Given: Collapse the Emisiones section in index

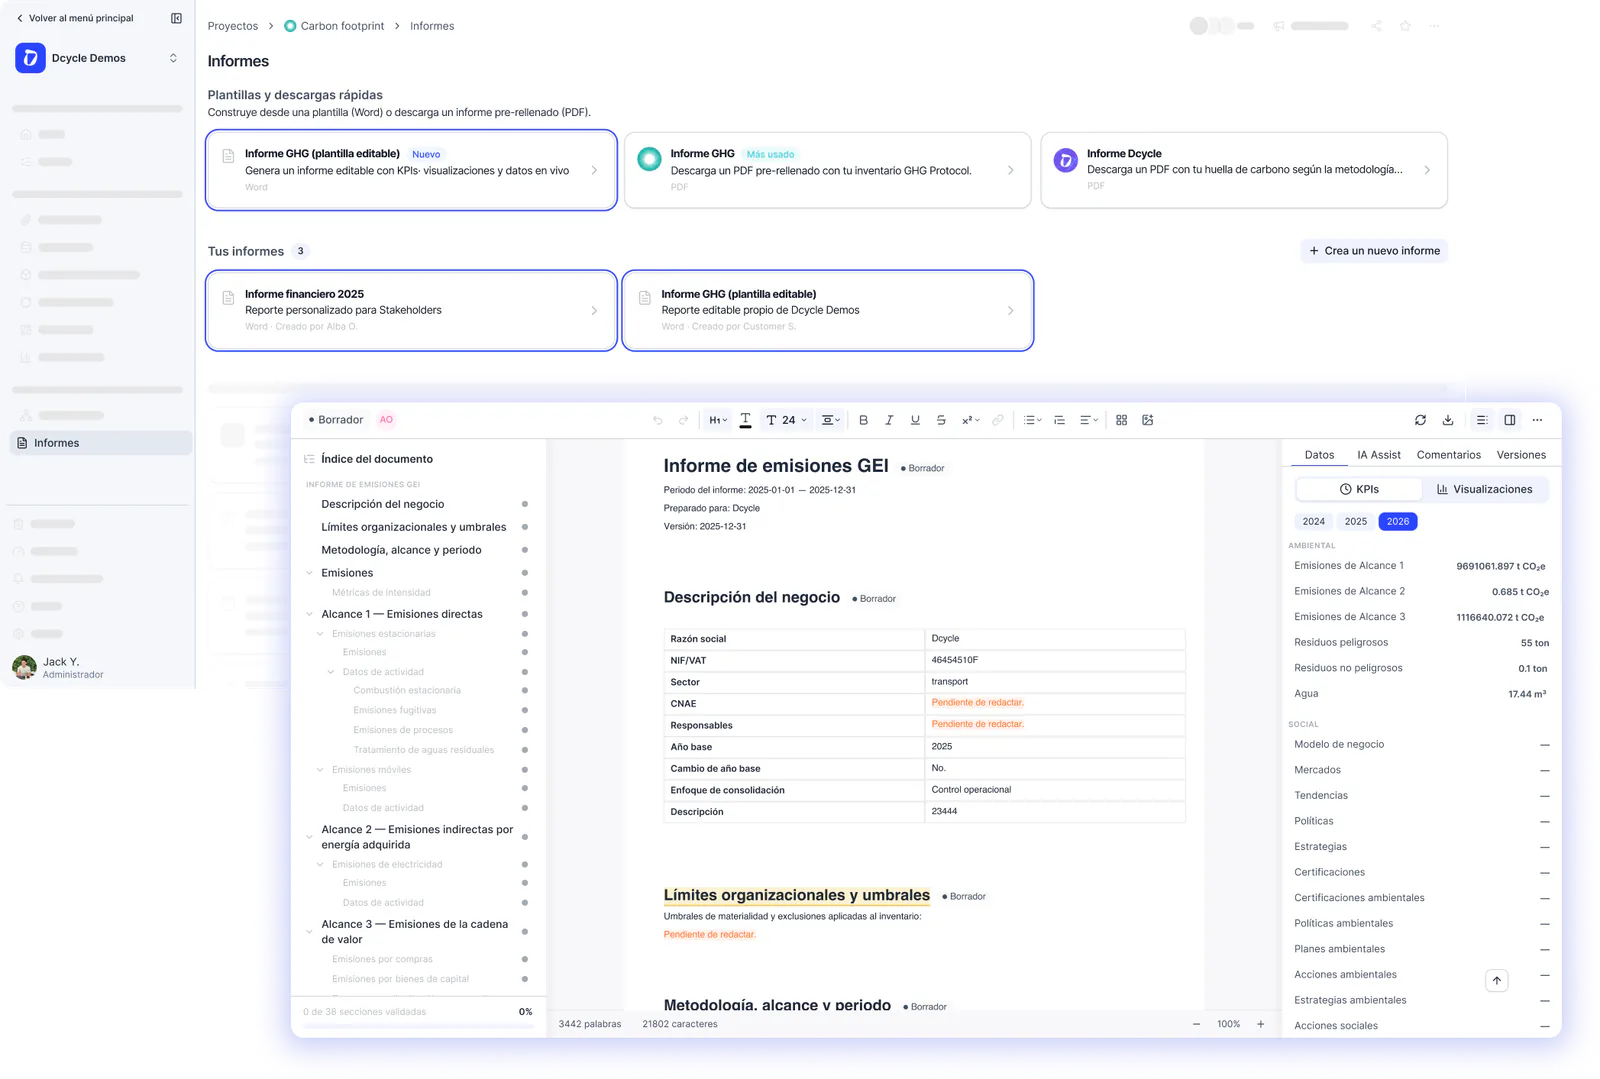Looking at the screenshot, I should pyautogui.click(x=309, y=573).
